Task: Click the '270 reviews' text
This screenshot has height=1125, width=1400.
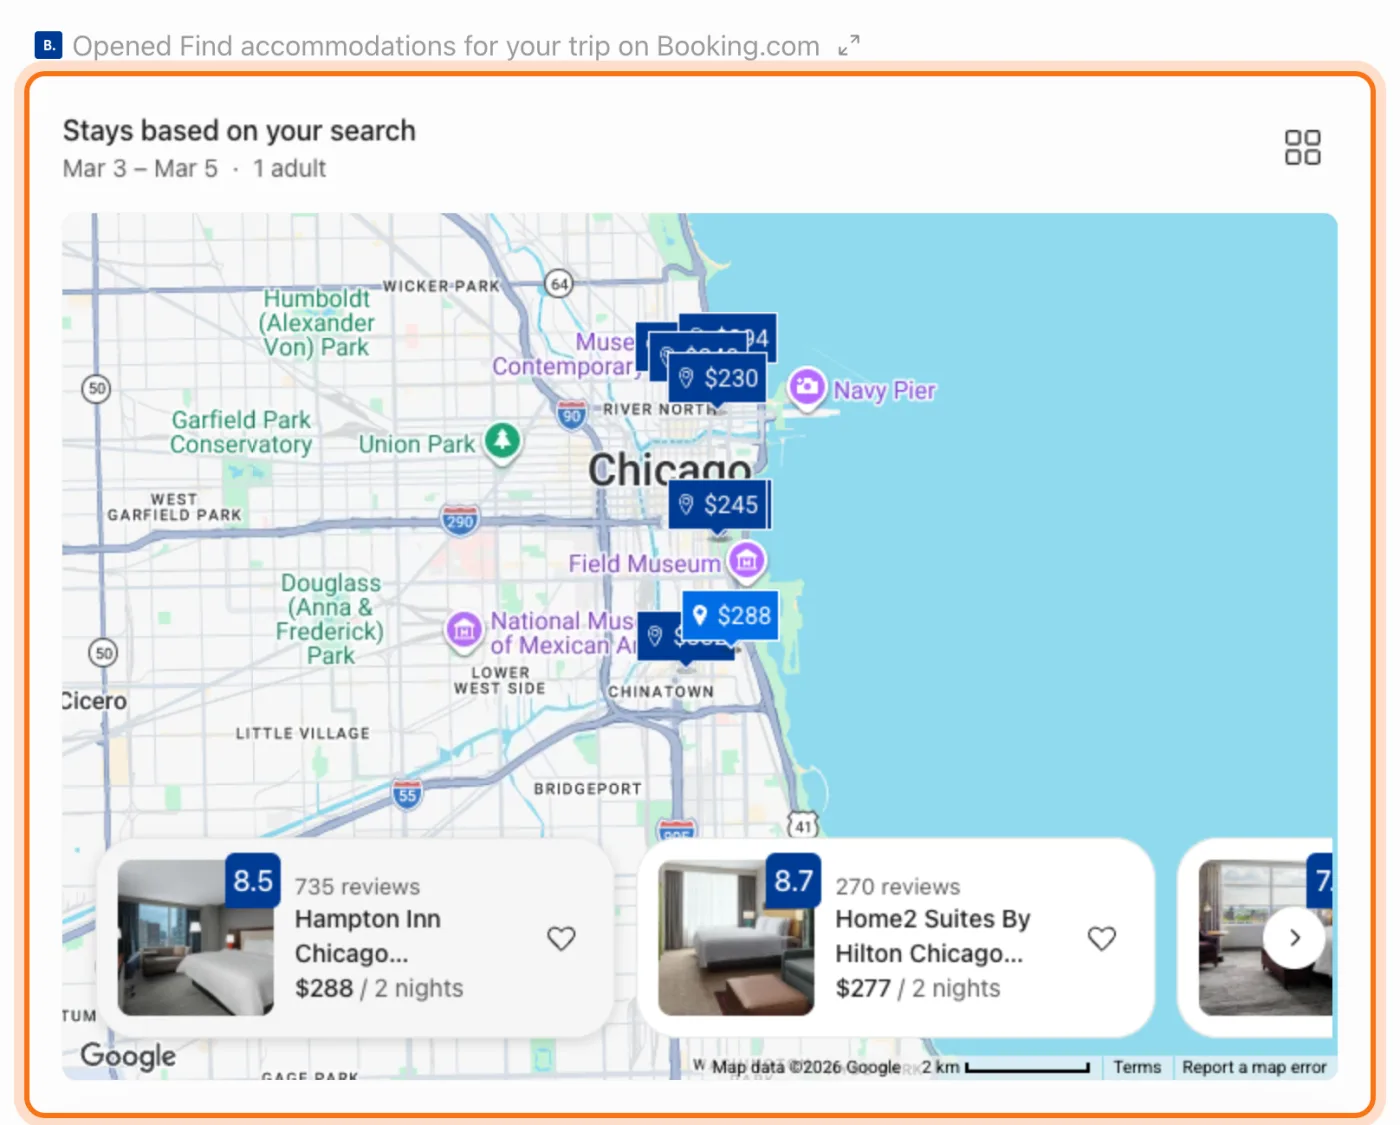Action: (x=898, y=887)
